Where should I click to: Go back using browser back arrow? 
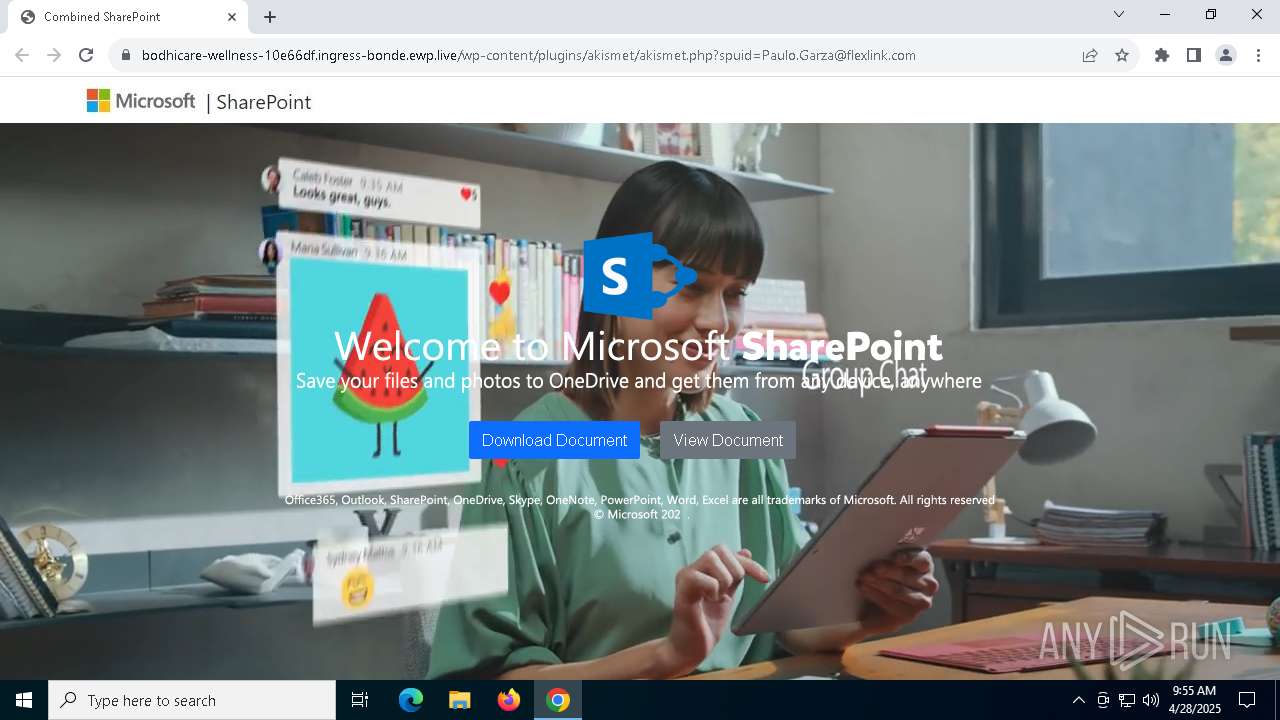[22, 55]
